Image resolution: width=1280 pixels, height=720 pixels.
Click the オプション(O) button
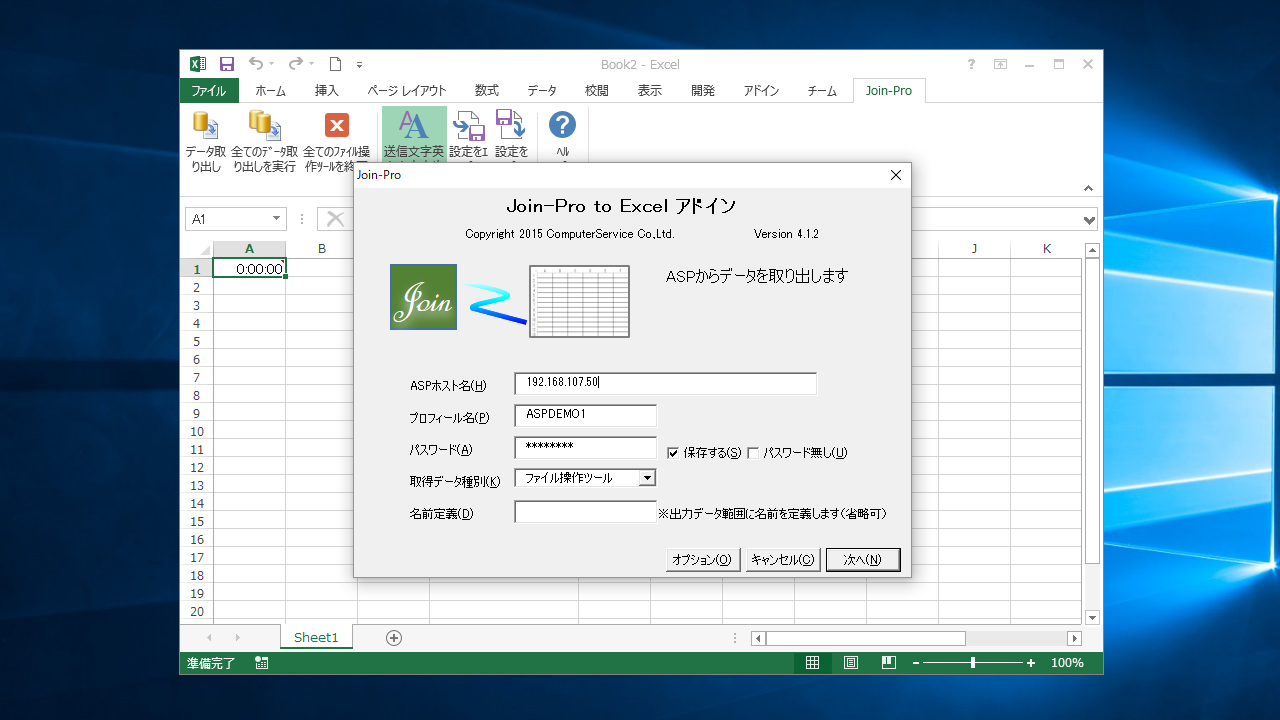(x=704, y=560)
